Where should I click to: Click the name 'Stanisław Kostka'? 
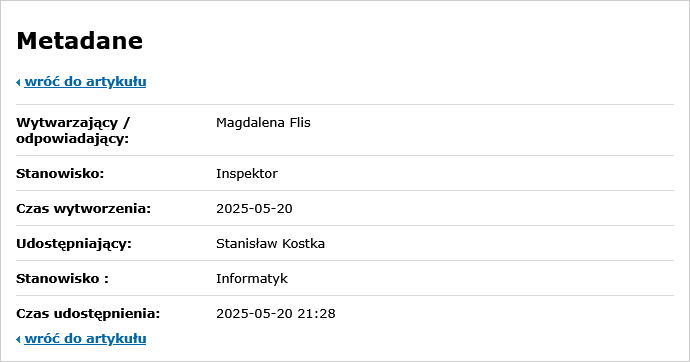pos(270,244)
